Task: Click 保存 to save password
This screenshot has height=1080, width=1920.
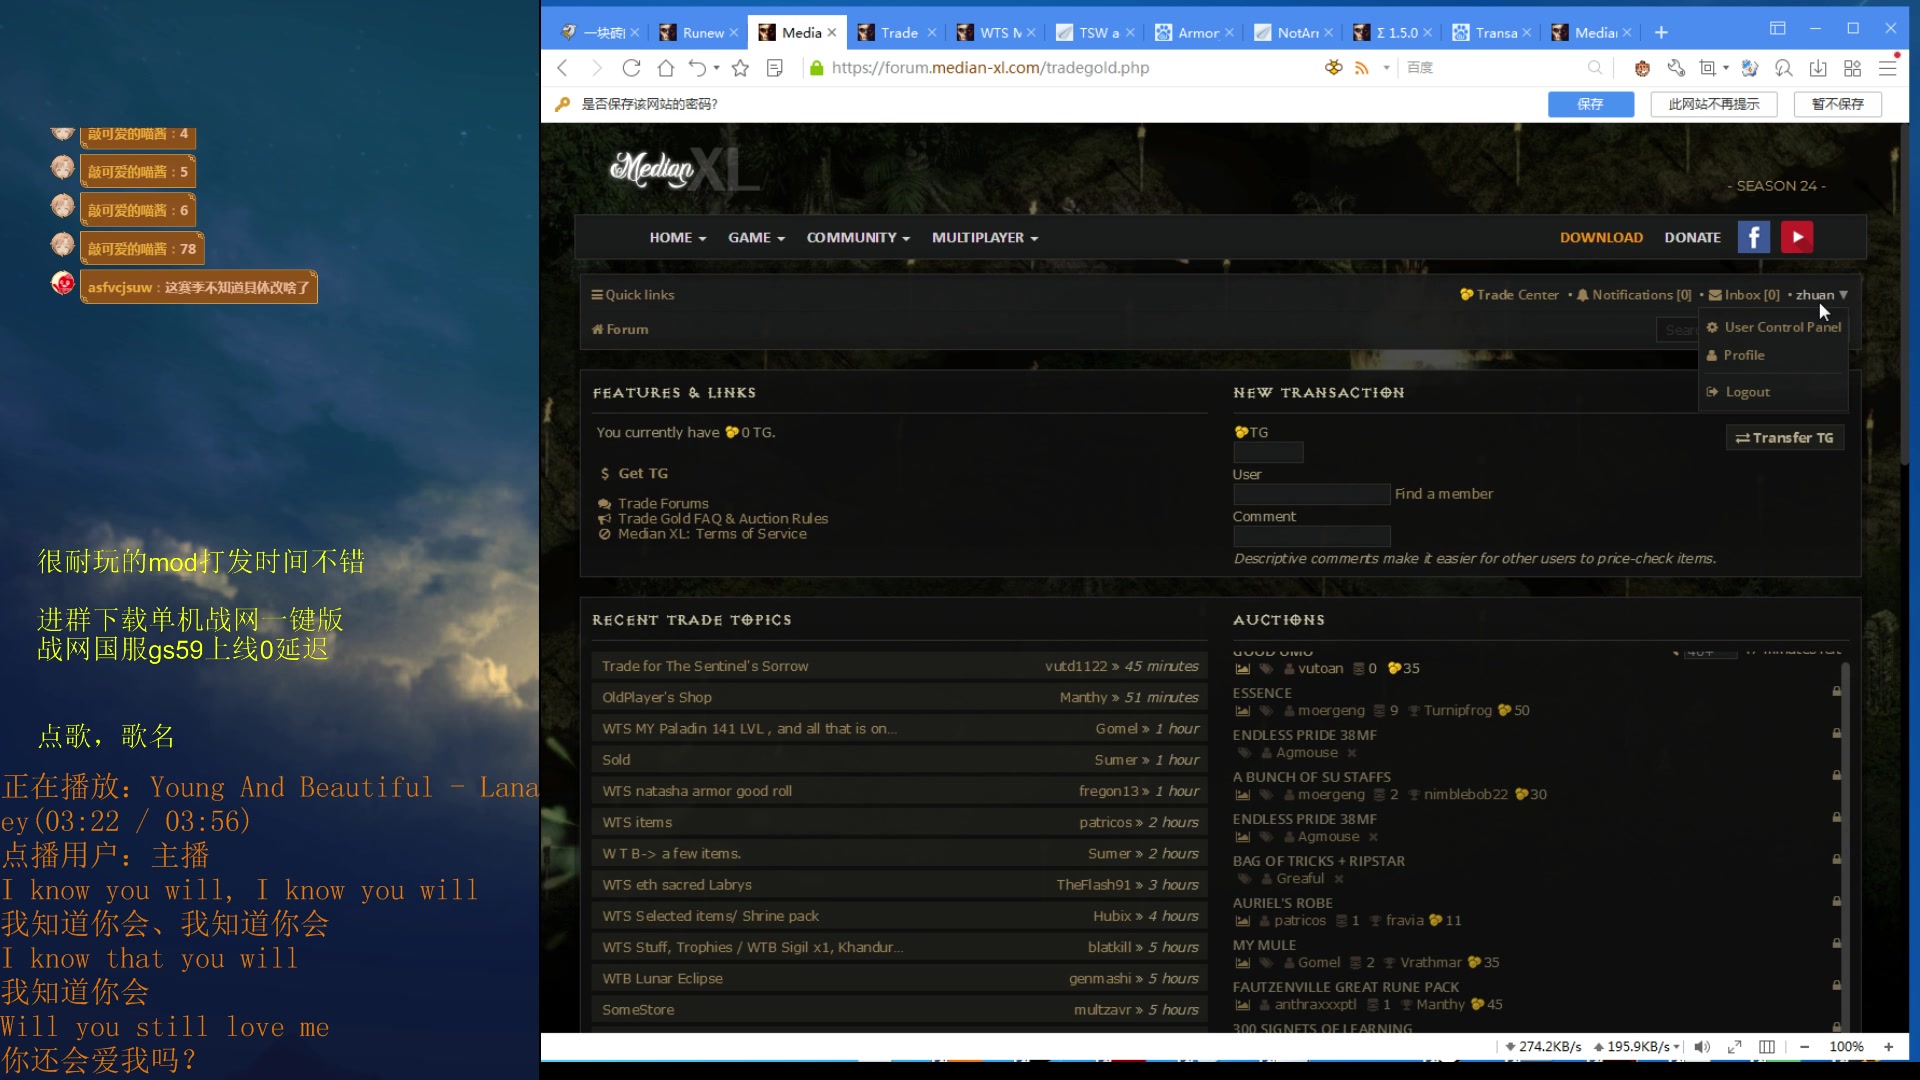Action: pyautogui.click(x=1590, y=104)
